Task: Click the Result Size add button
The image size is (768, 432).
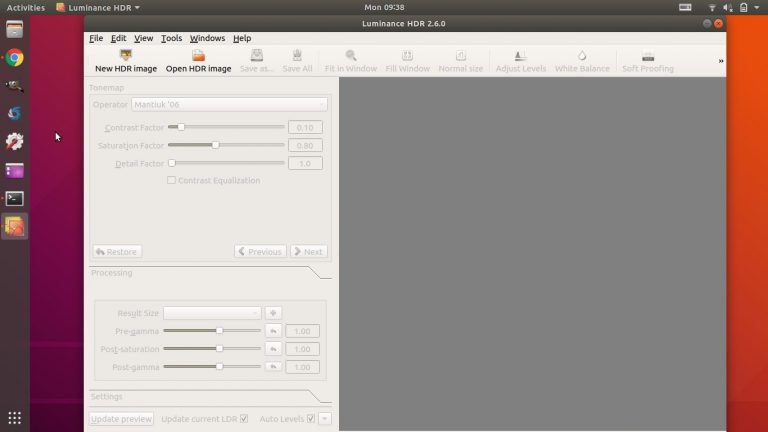Action: click(x=273, y=313)
